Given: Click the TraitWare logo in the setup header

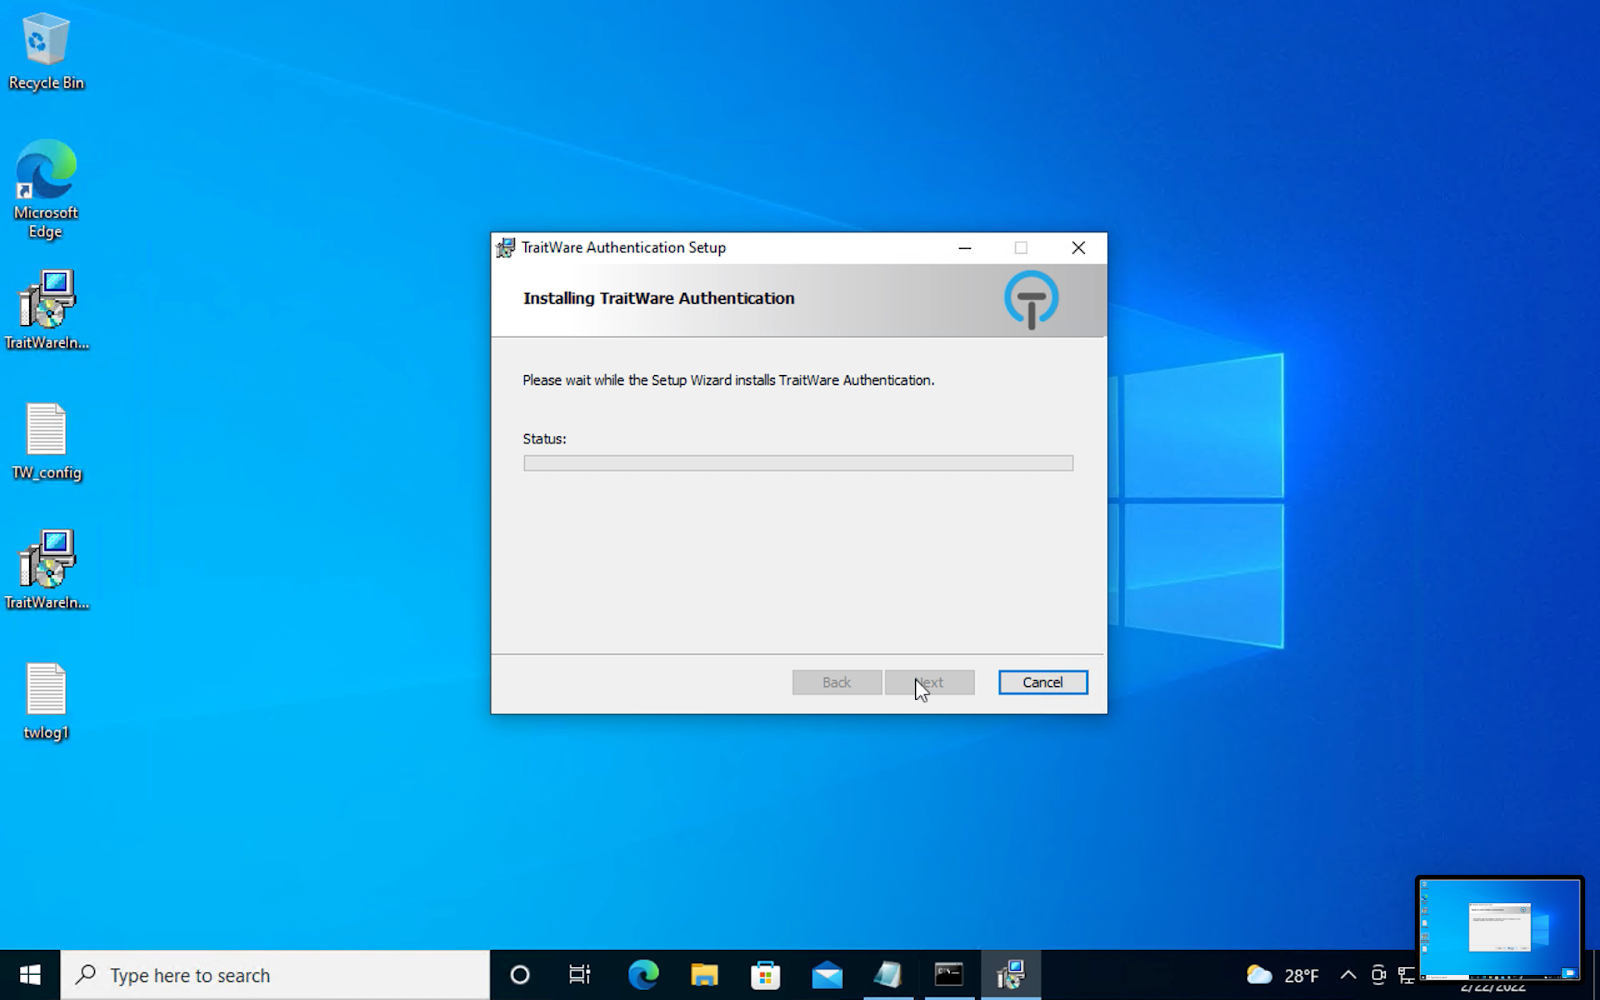Looking at the screenshot, I should pos(1031,299).
